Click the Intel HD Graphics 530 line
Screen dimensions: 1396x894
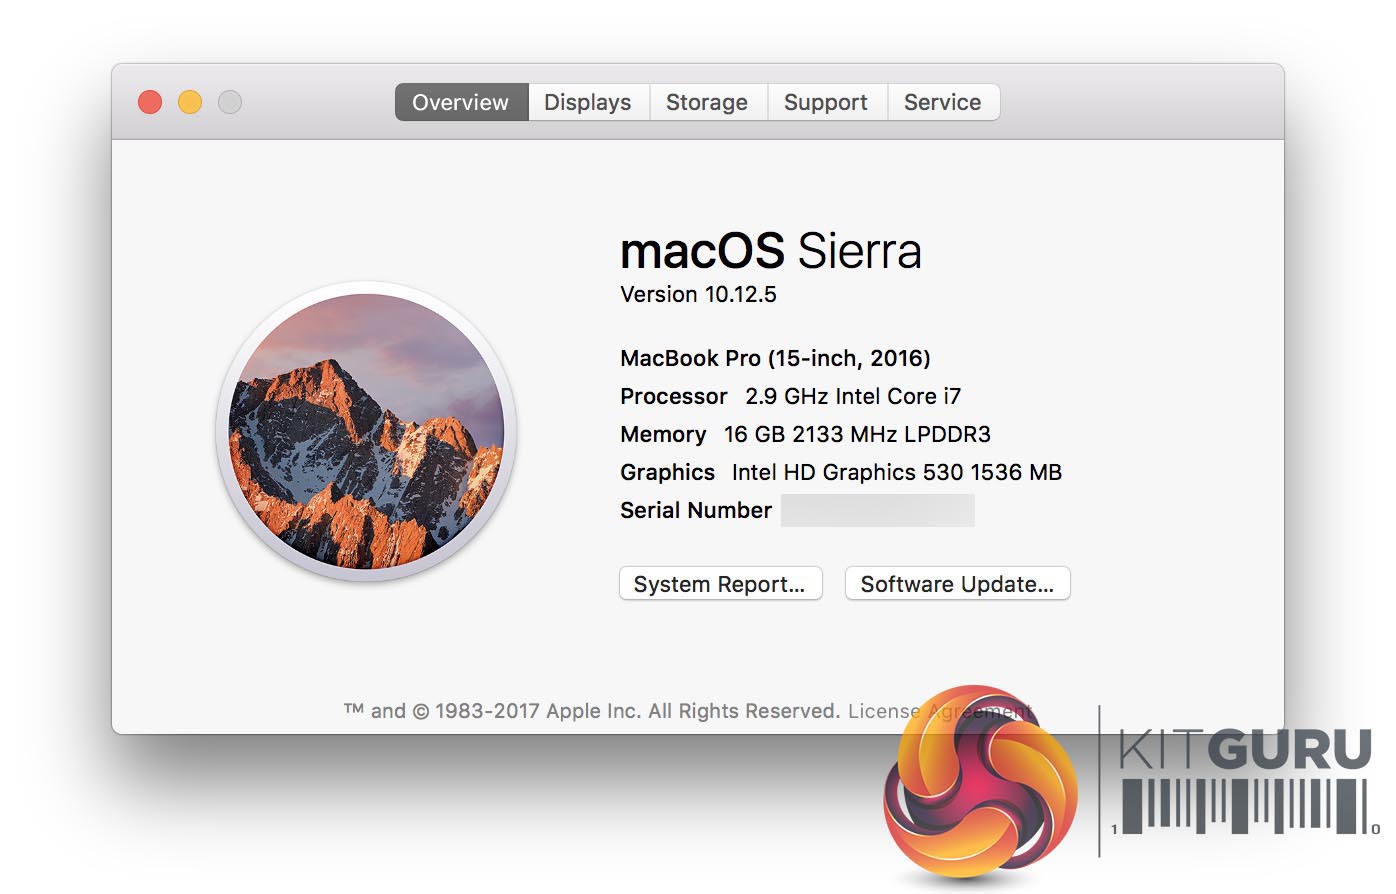point(840,472)
